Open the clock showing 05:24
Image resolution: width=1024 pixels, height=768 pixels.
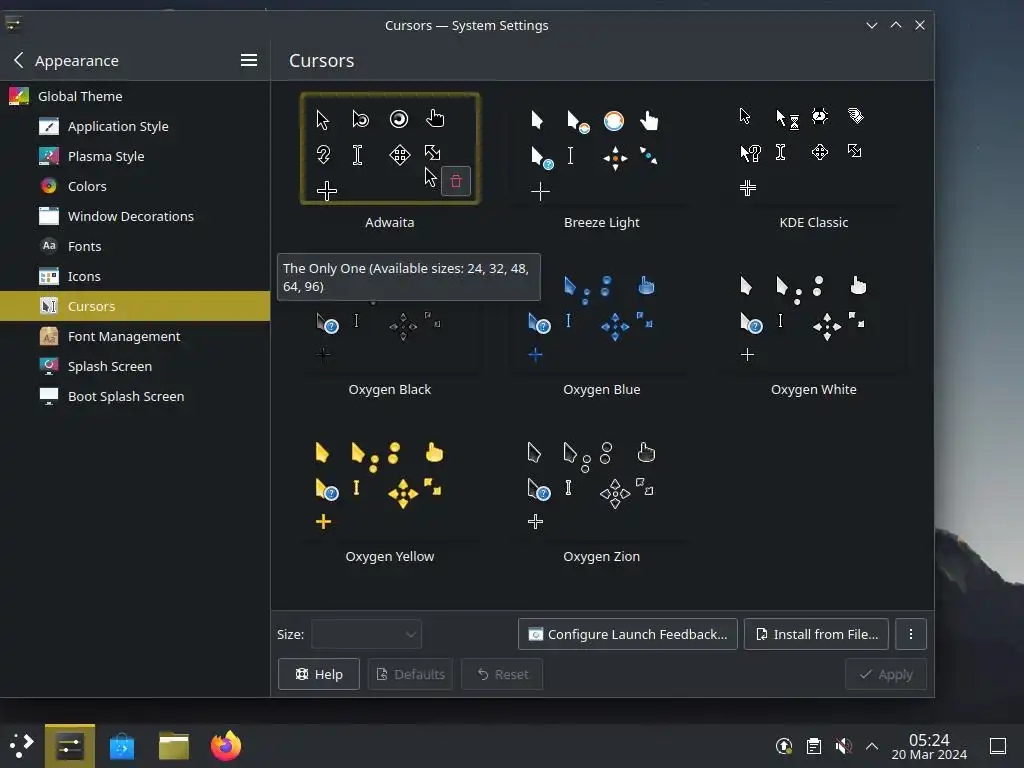[929, 746]
